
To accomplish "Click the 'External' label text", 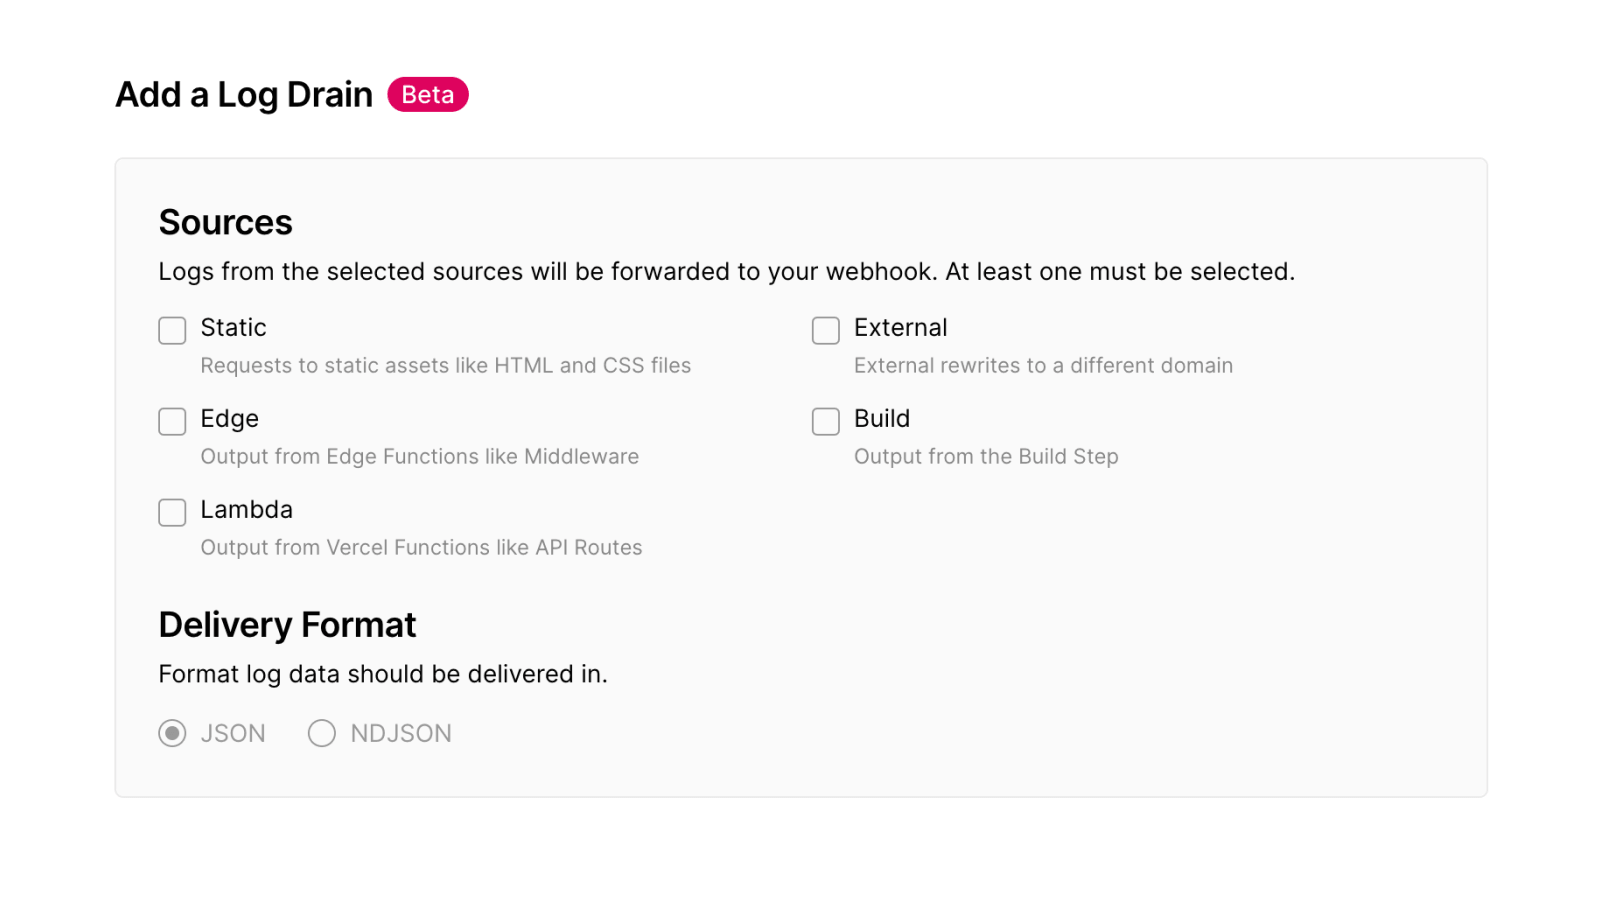I will 900,328.
